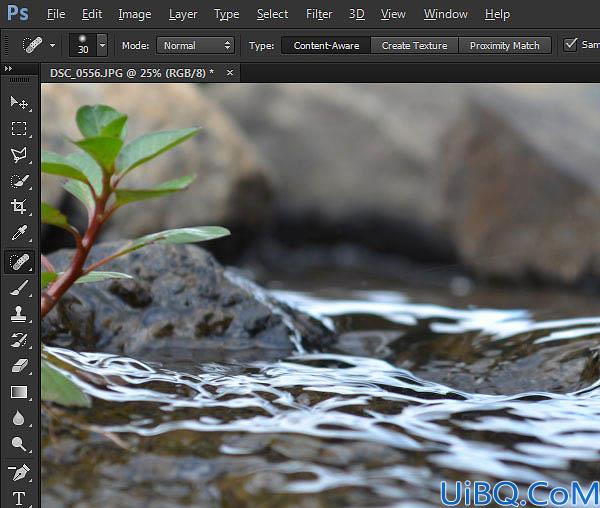Toggle the Sample All Layers checkbox
This screenshot has height=508, width=600.
570,45
